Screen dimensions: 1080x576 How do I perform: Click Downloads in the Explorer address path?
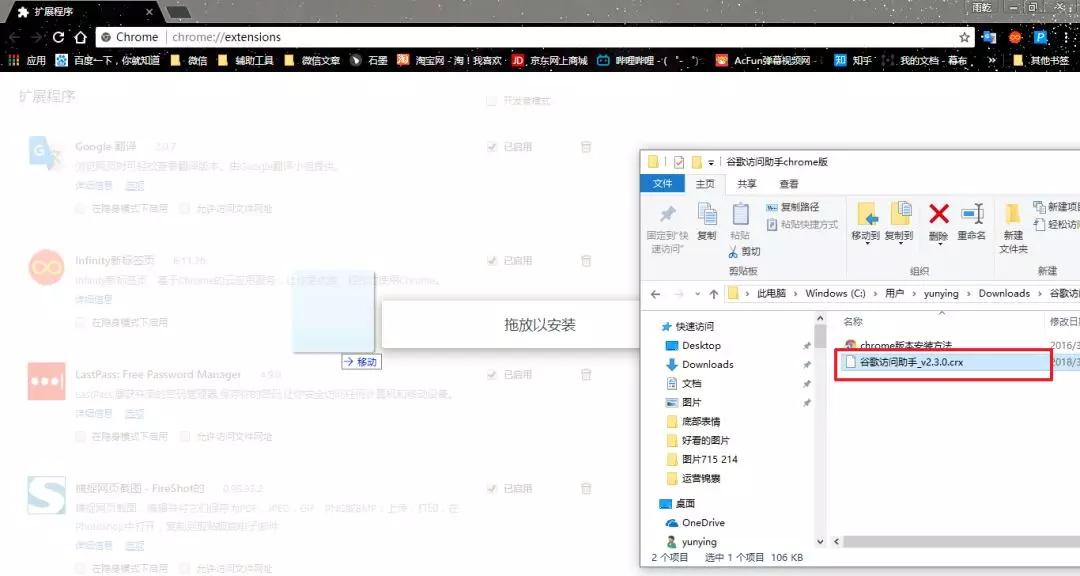pyautogui.click(x=1004, y=294)
